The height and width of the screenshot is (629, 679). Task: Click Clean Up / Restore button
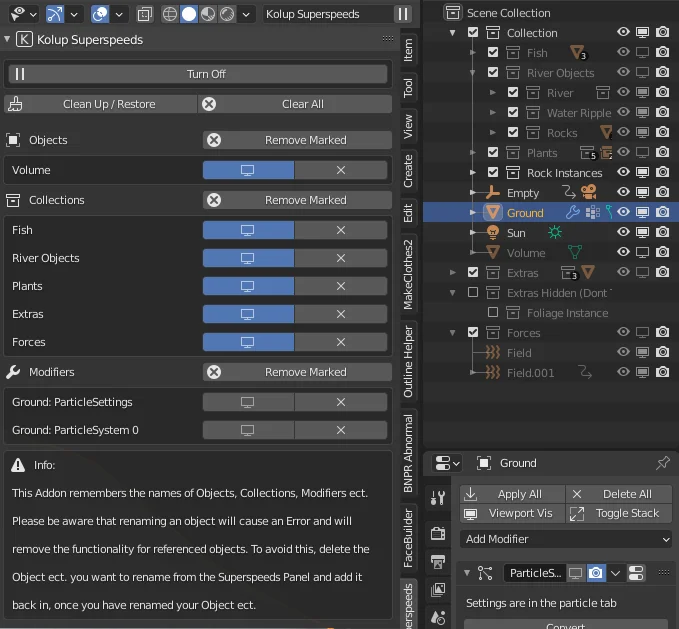coord(100,104)
